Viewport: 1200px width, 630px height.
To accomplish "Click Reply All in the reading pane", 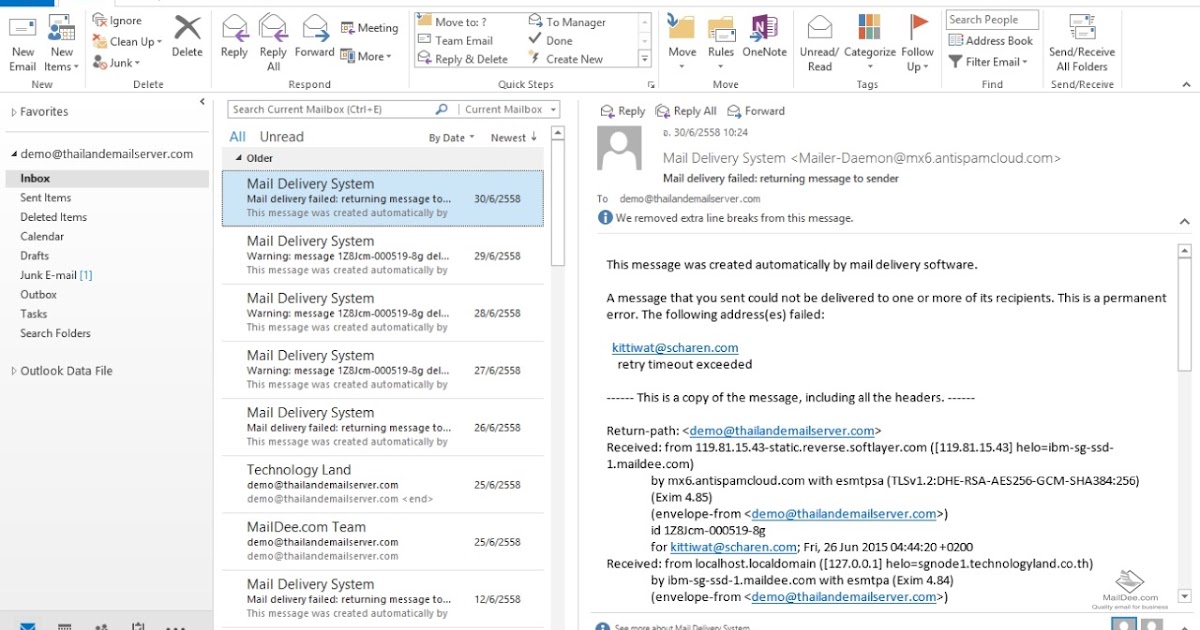I will tap(685, 111).
